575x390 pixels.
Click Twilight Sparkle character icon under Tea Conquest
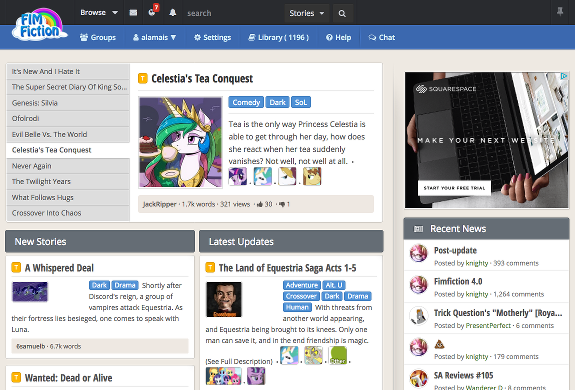coord(238,176)
